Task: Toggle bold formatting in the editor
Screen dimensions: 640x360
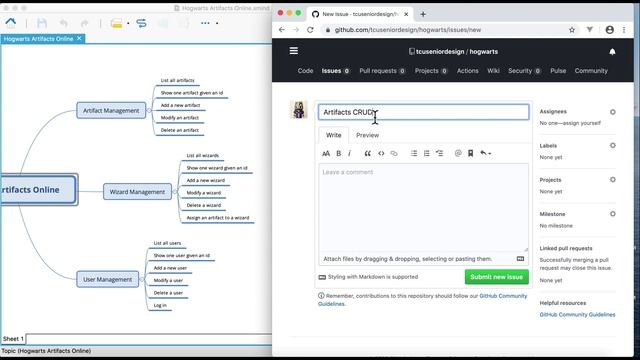Action: tap(338, 153)
